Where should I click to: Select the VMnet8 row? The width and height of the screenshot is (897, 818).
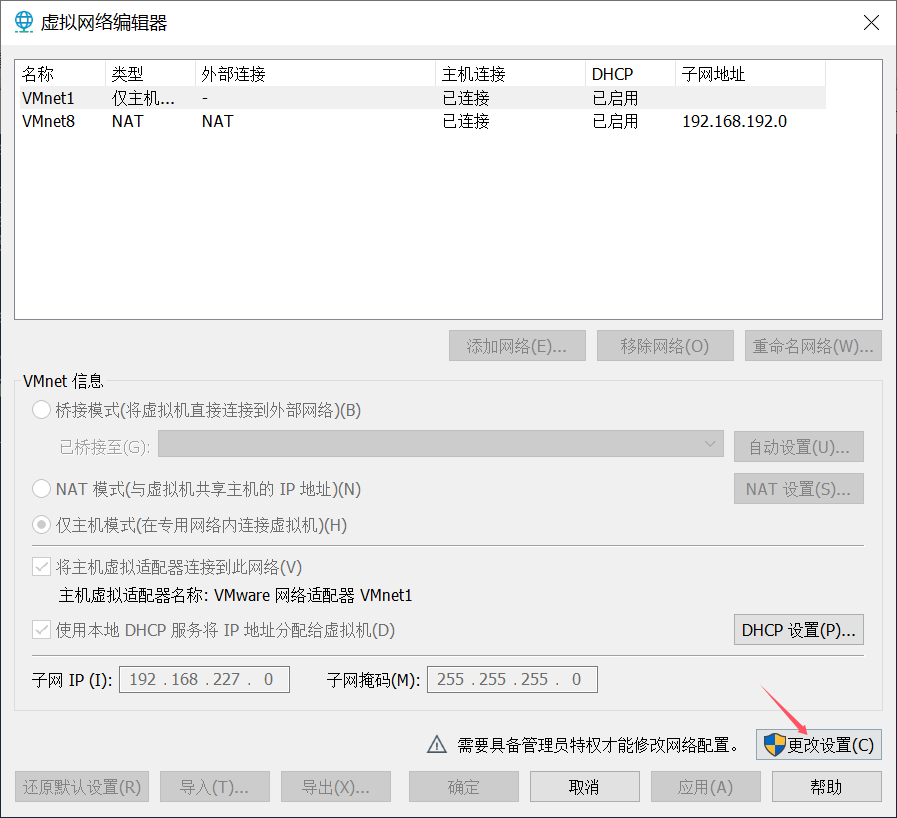click(x=423, y=121)
